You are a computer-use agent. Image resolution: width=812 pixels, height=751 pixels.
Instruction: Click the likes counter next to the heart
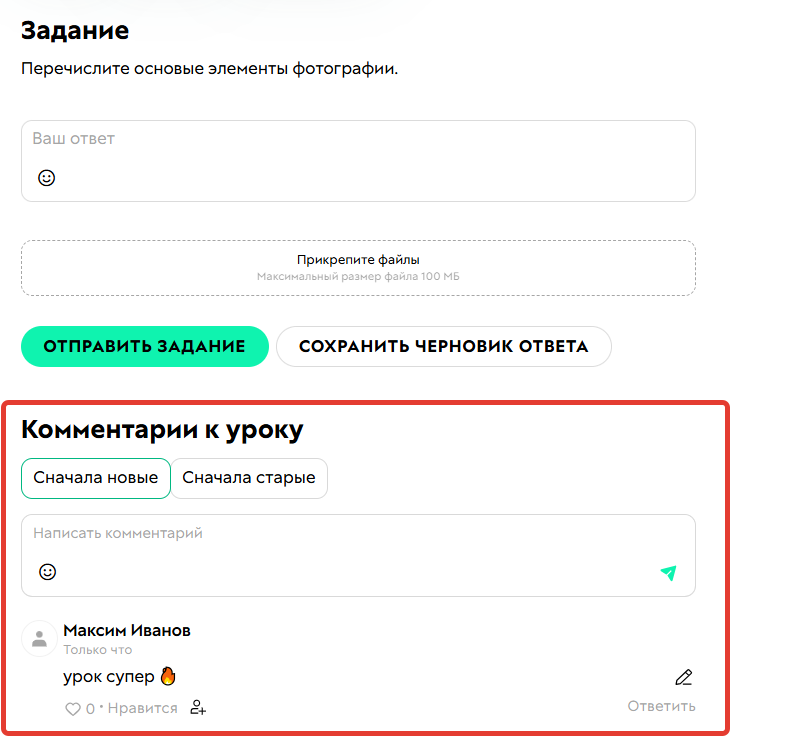[92, 707]
